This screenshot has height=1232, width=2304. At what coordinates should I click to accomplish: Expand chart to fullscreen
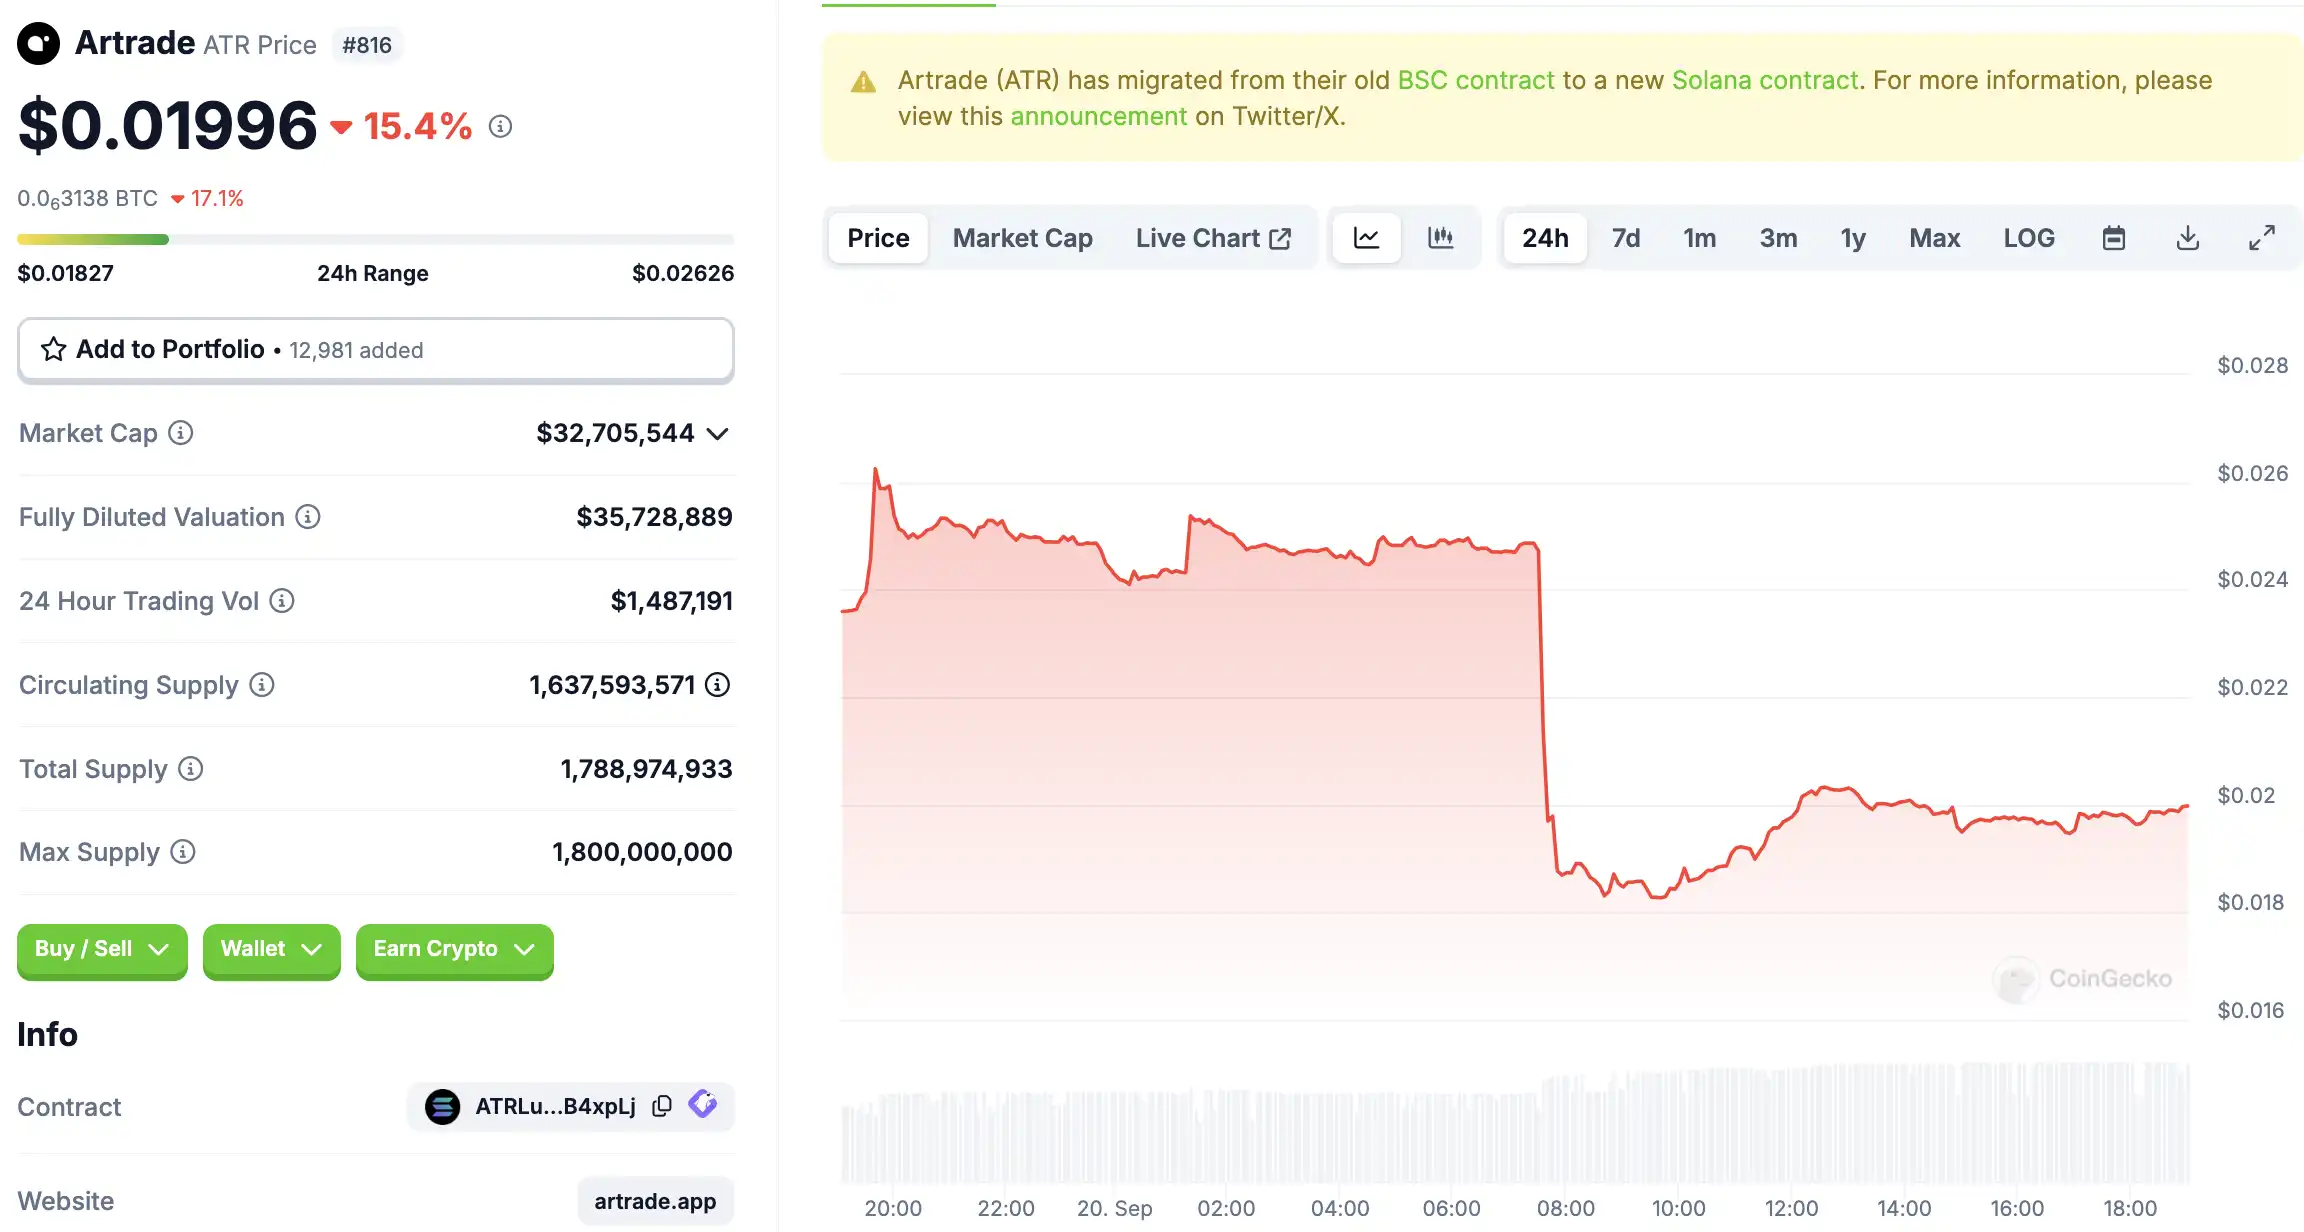click(x=2262, y=238)
